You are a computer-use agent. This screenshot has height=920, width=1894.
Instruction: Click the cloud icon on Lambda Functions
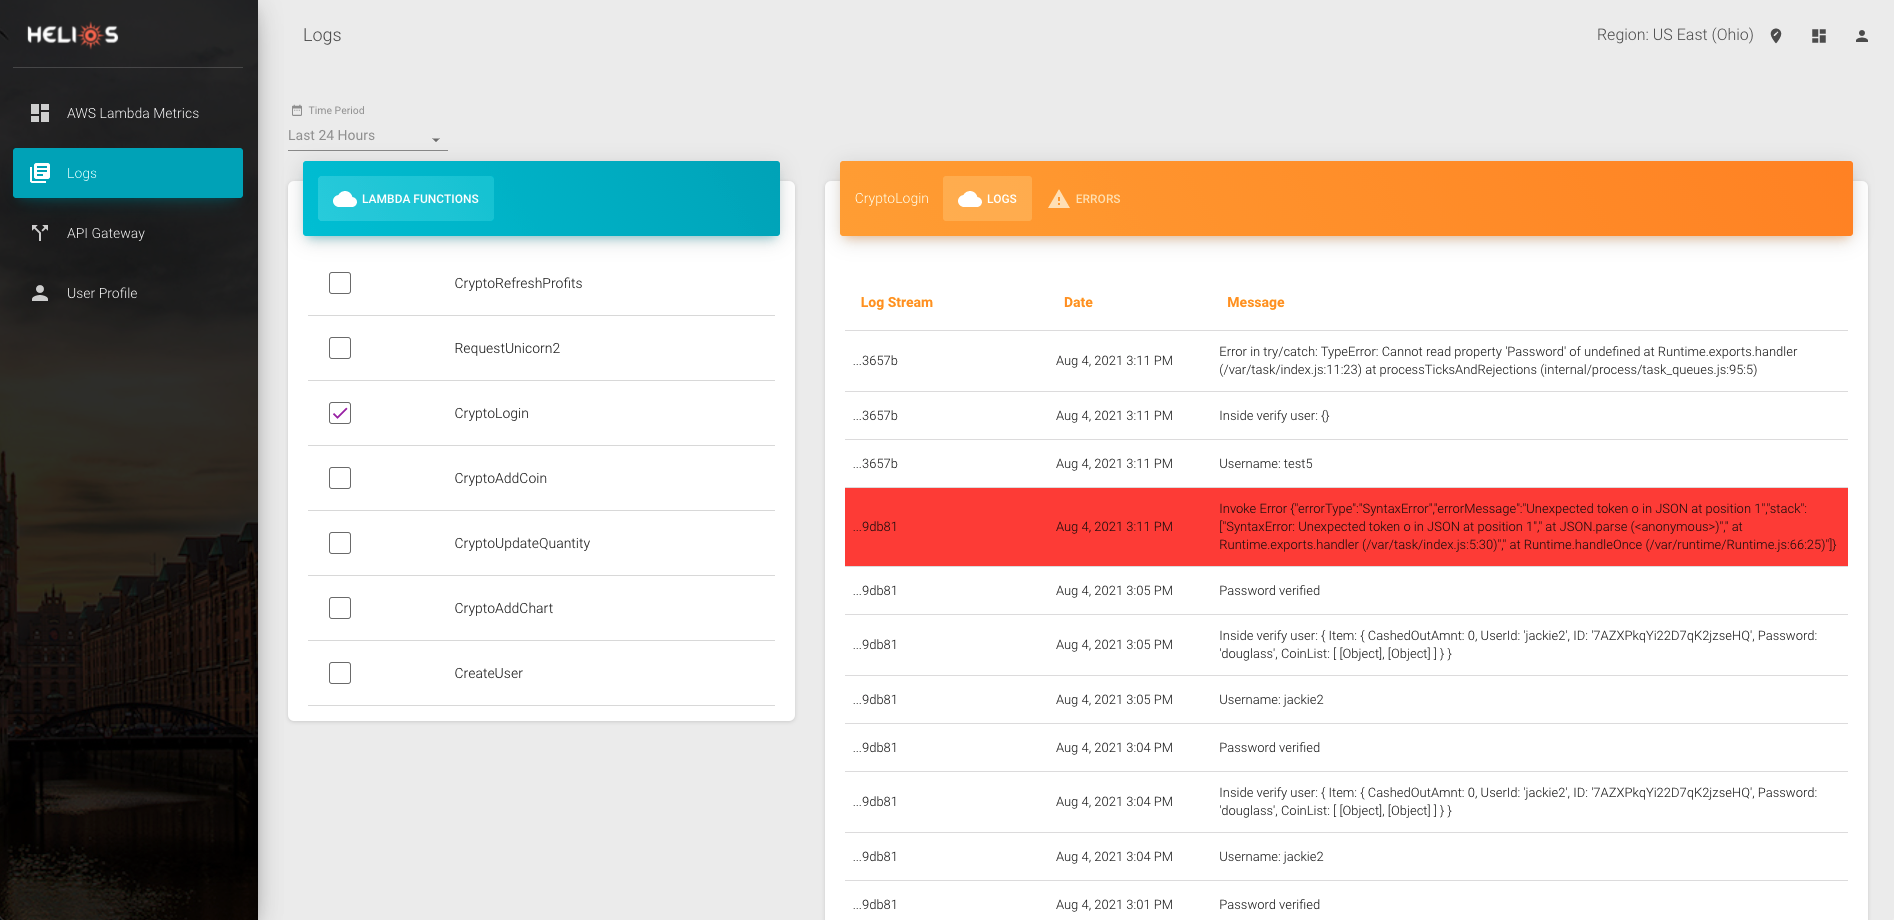pos(345,199)
